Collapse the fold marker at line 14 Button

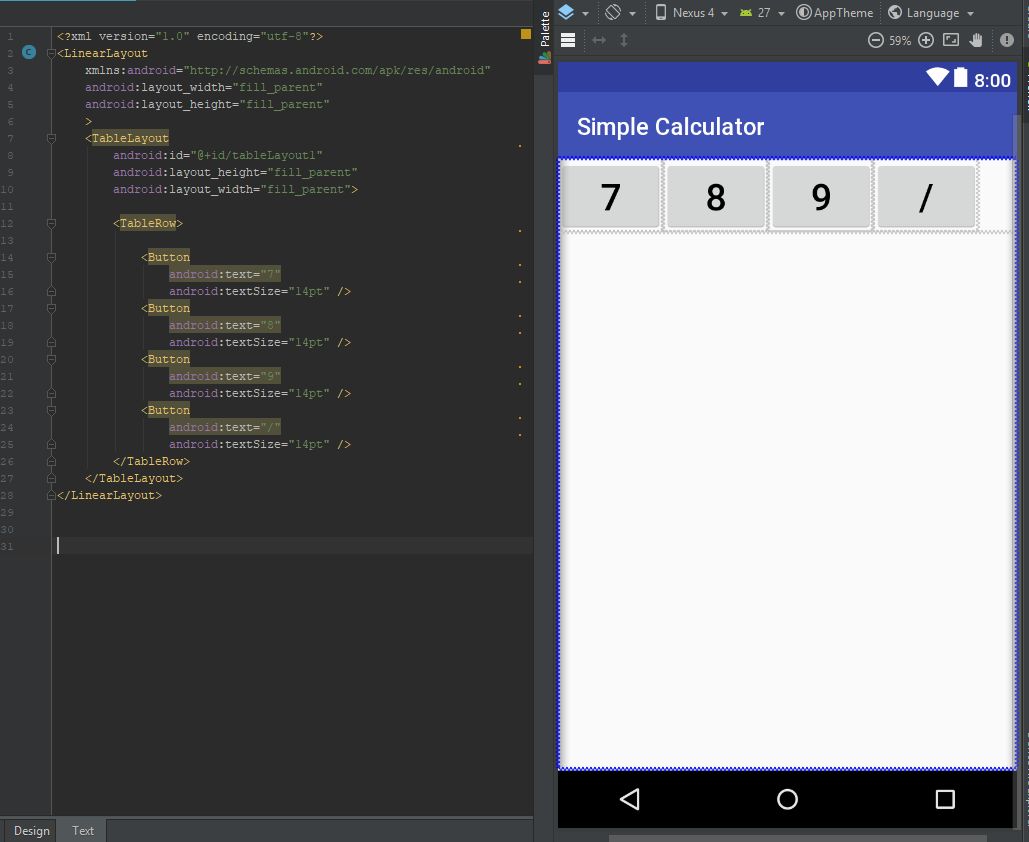[x=51, y=257]
